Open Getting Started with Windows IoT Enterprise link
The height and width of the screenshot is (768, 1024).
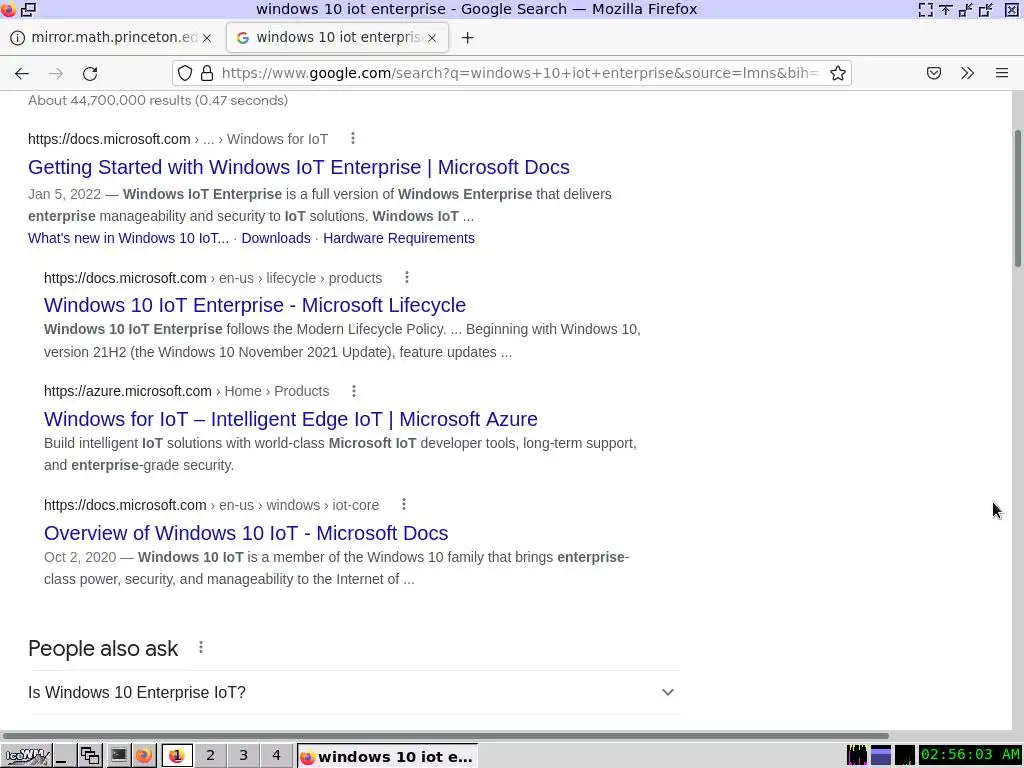(x=298, y=167)
